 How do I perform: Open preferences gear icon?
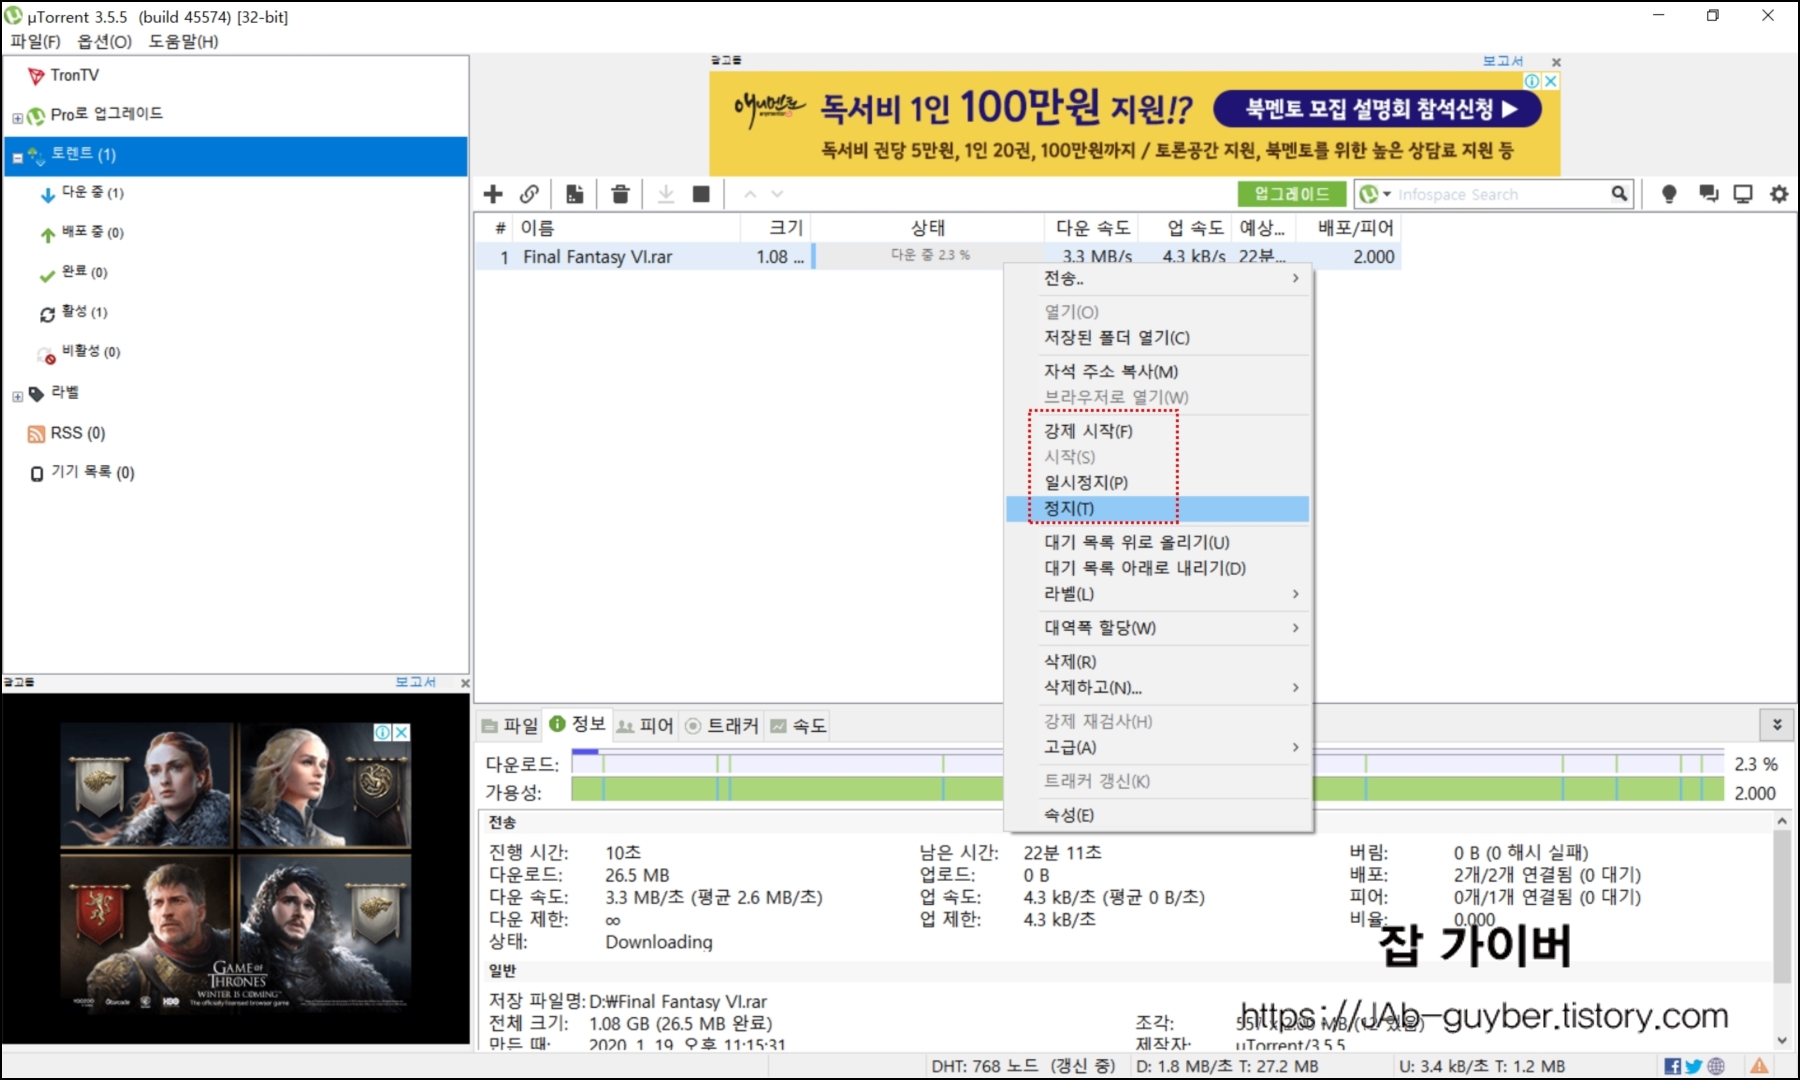(x=1779, y=194)
